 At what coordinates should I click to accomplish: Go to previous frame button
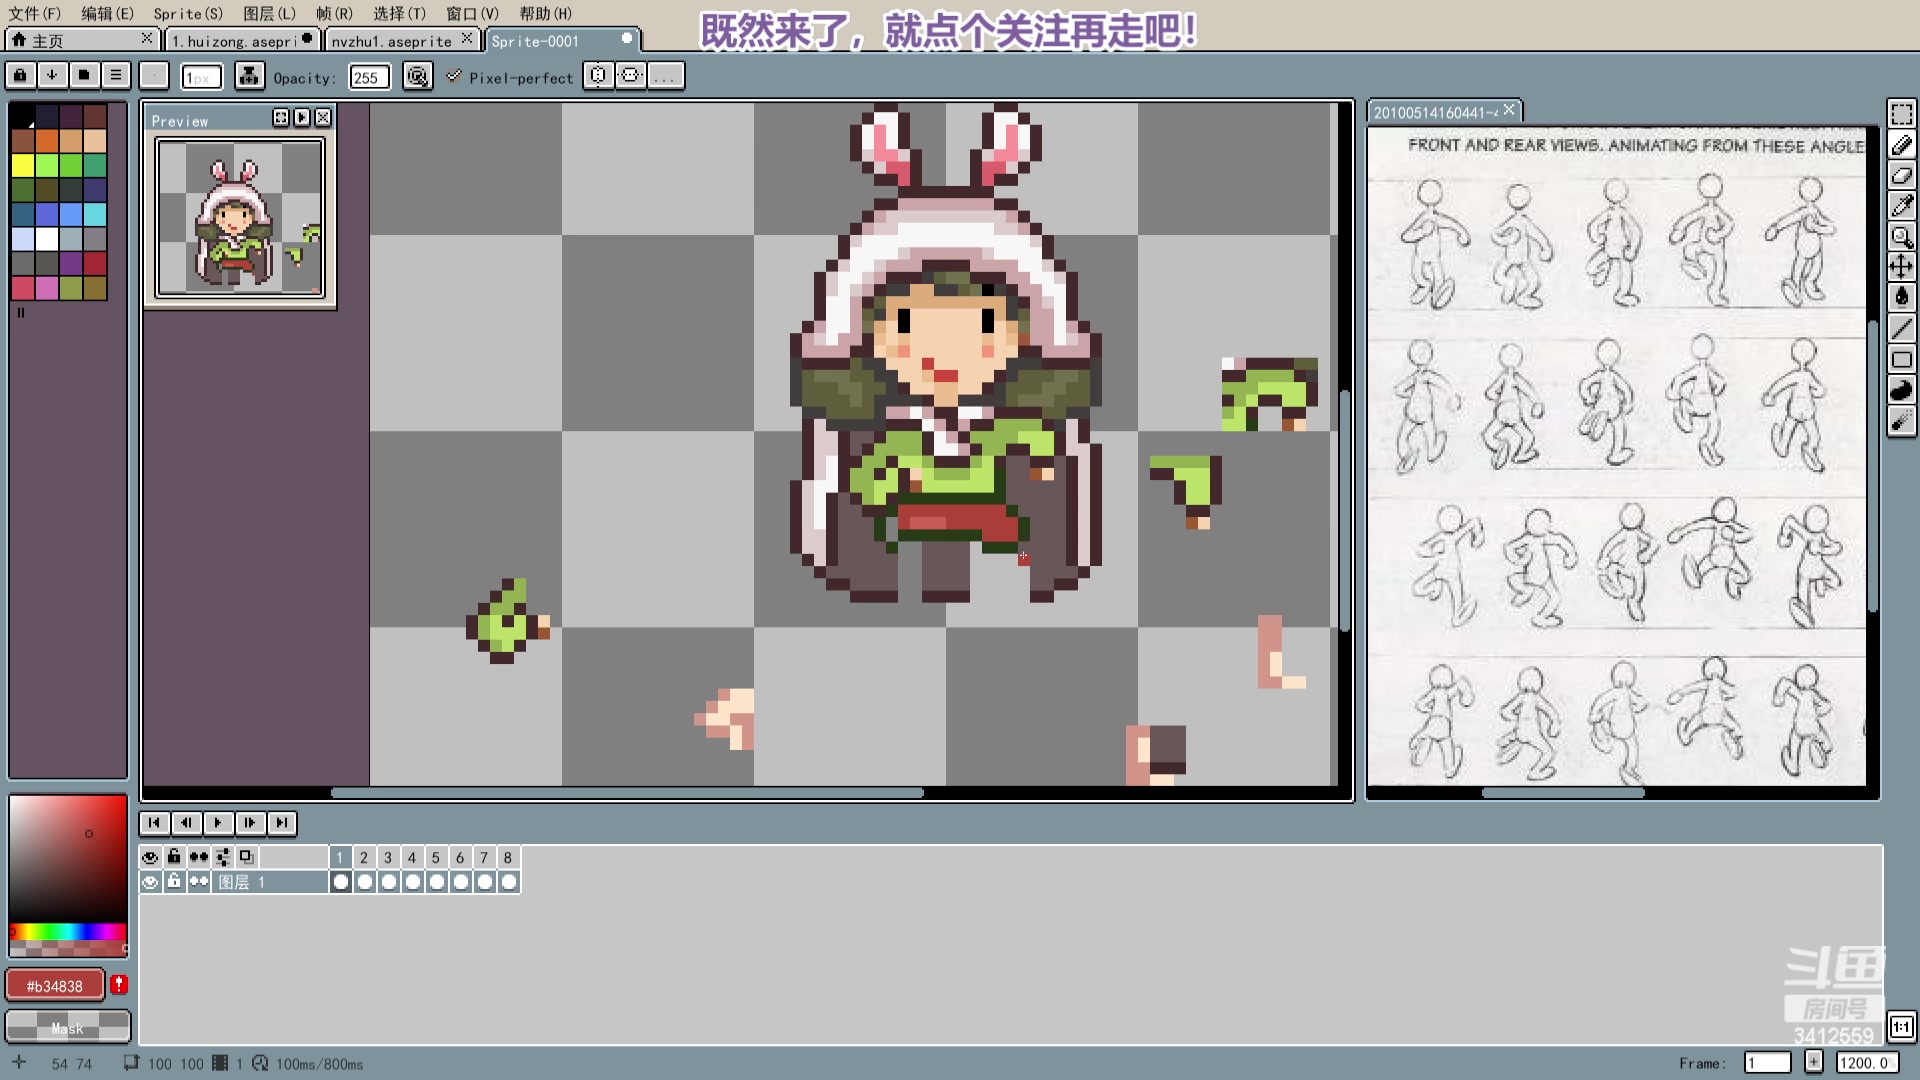[x=186, y=822]
